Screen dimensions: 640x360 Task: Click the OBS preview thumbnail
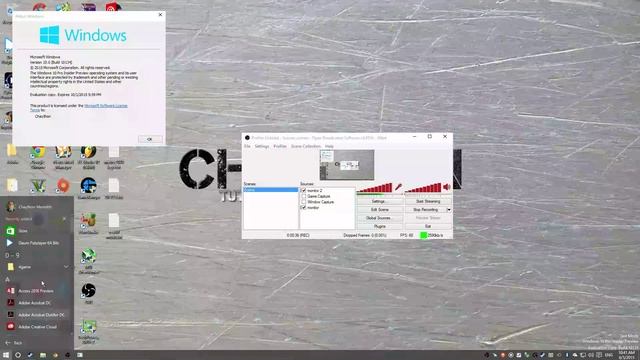tap(347, 165)
